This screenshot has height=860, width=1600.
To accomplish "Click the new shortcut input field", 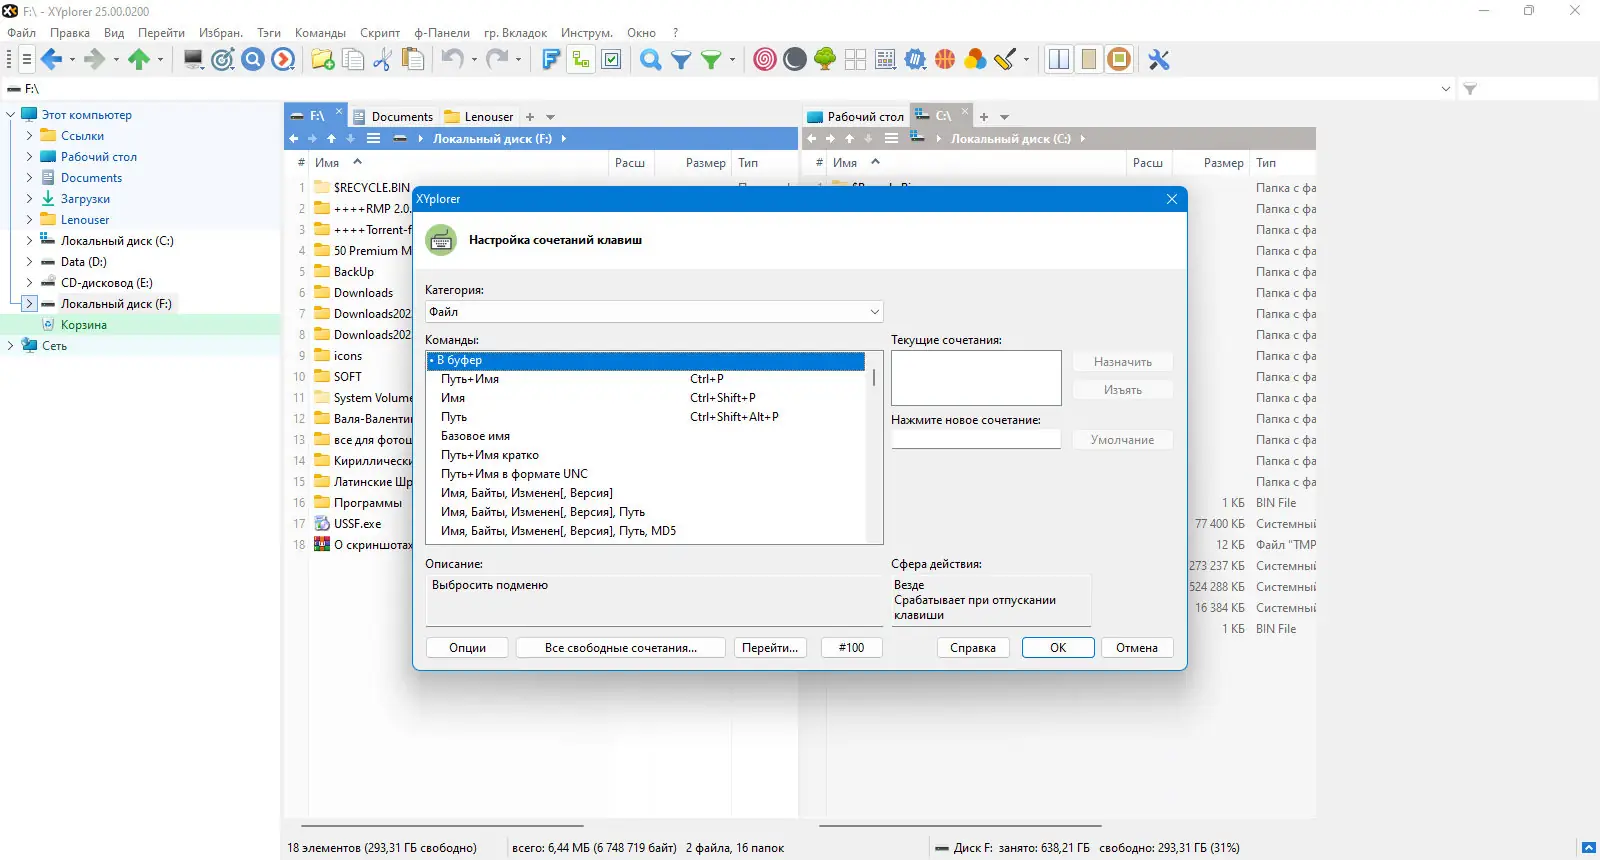I will tap(976, 439).
